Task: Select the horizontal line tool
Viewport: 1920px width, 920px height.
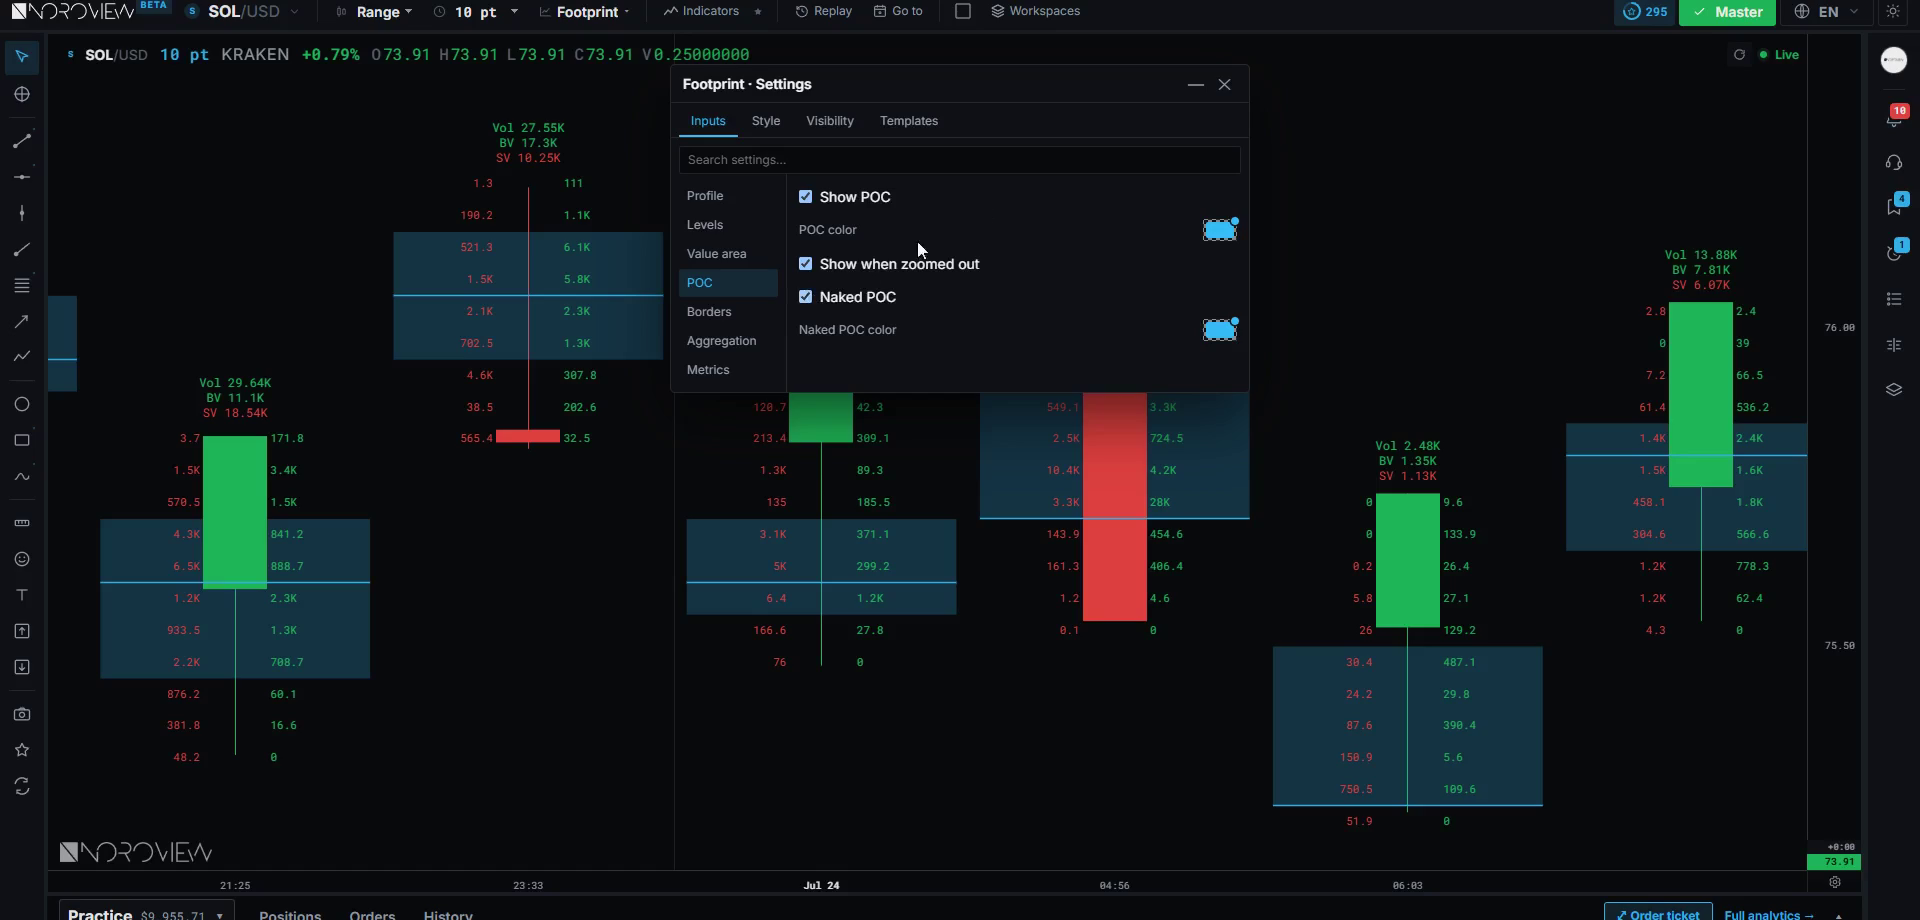Action: click(x=21, y=177)
